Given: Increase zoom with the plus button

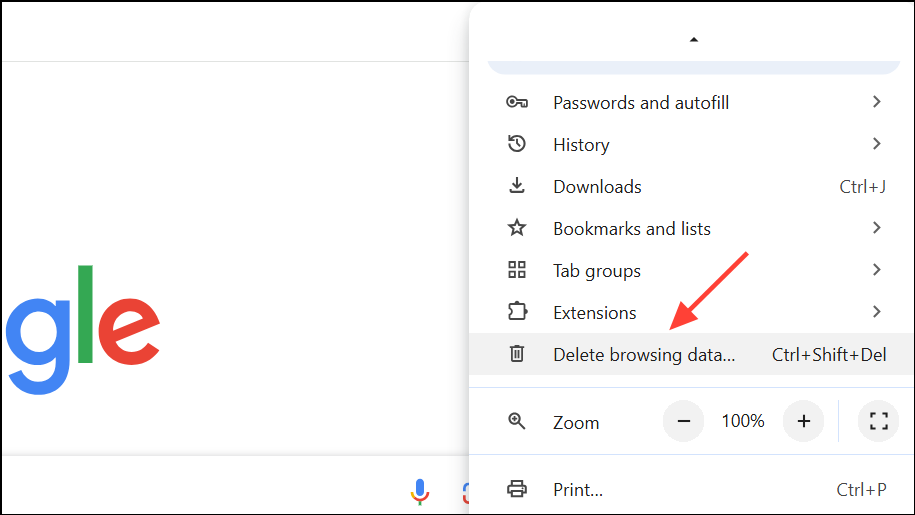Looking at the screenshot, I should pyautogui.click(x=804, y=421).
